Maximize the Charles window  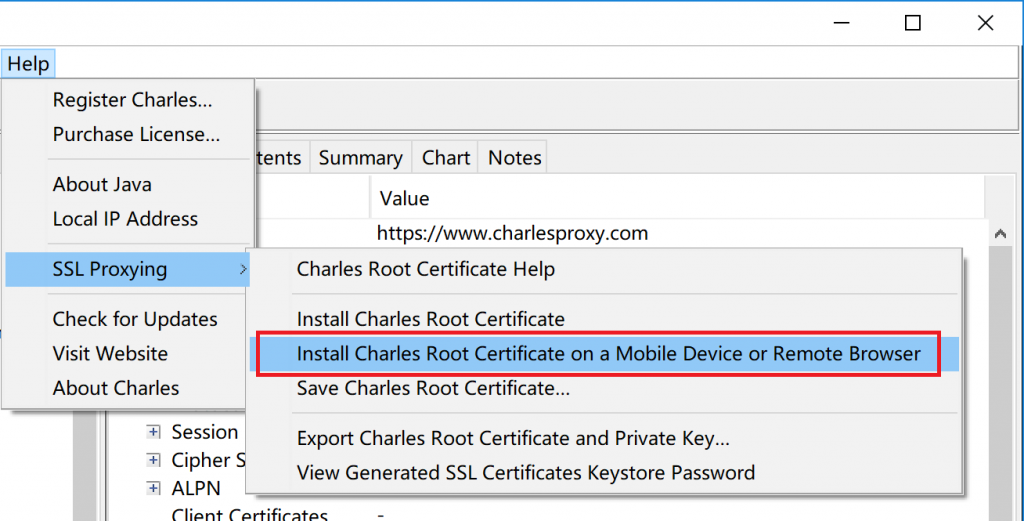(912, 23)
